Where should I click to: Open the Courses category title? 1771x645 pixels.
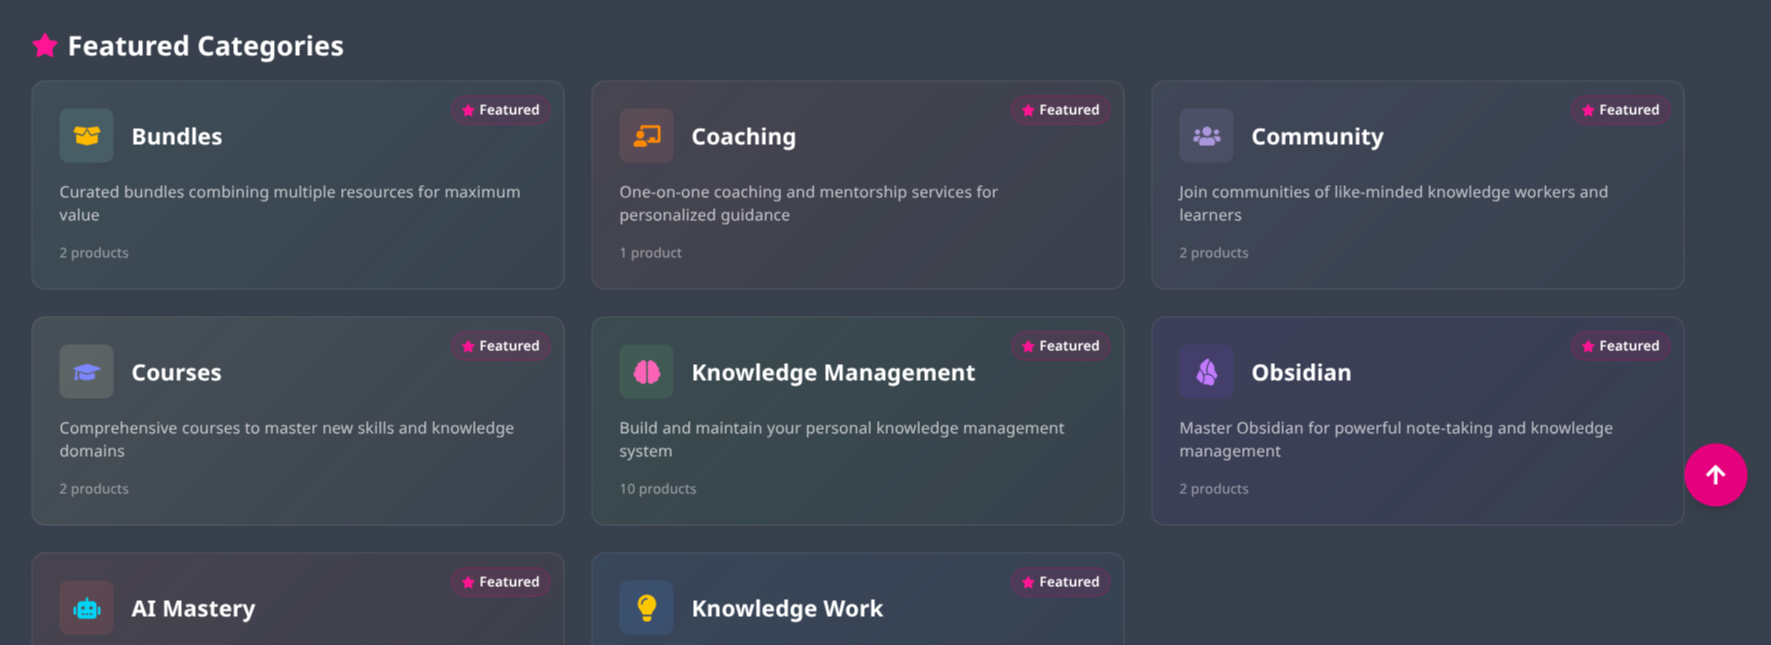tap(176, 372)
